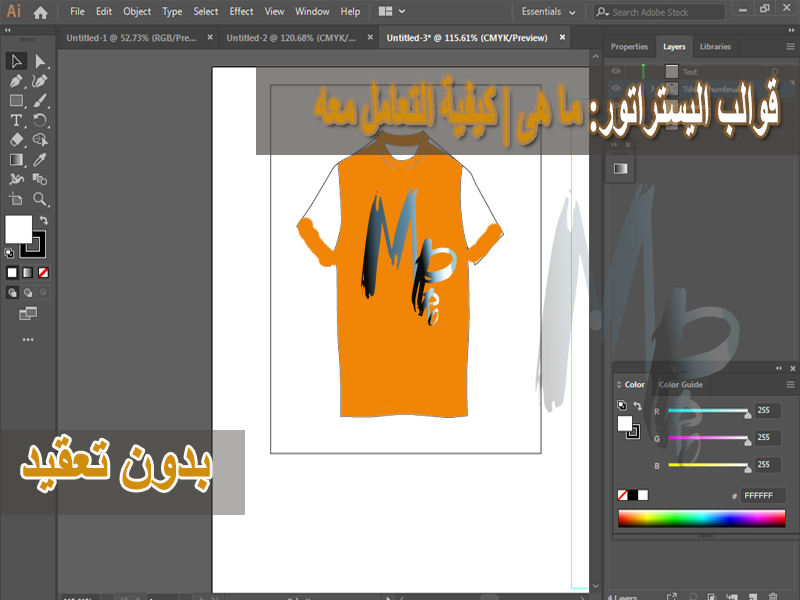The height and width of the screenshot is (600, 800).
Task: Select the Zoom tool magnifier
Action: click(x=40, y=199)
